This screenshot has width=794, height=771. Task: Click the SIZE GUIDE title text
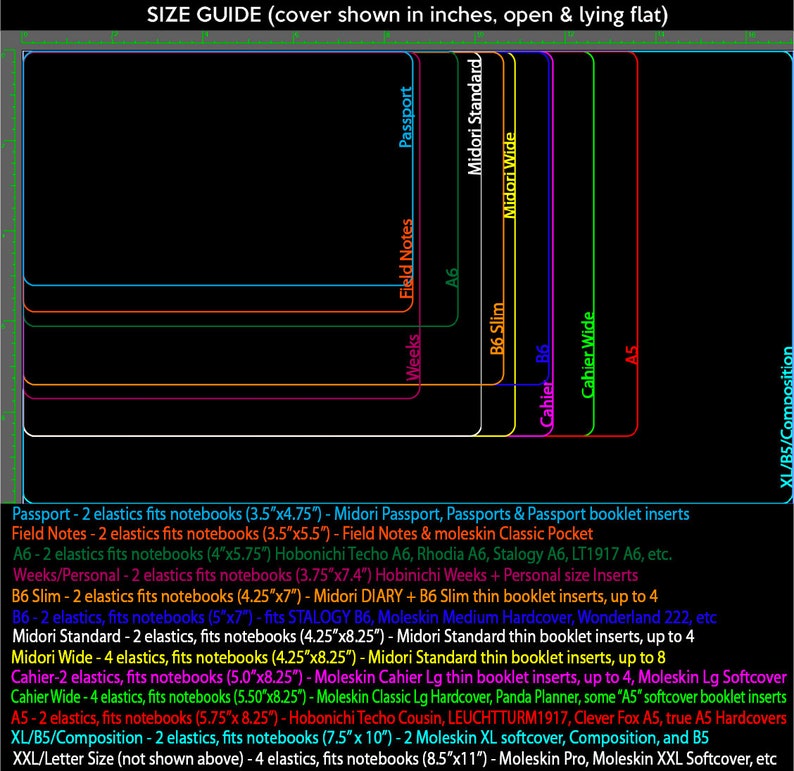(x=407, y=15)
